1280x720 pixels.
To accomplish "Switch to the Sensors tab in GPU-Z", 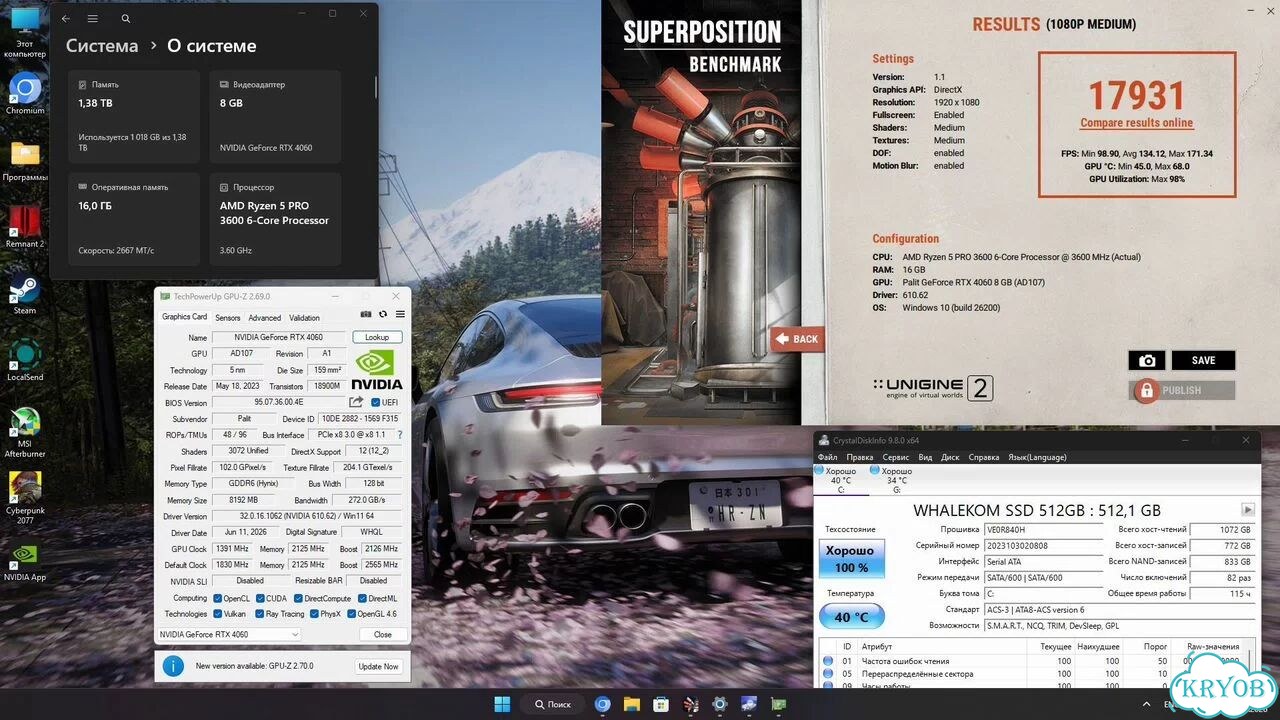I will pyautogui.click(x=227, y=318).
